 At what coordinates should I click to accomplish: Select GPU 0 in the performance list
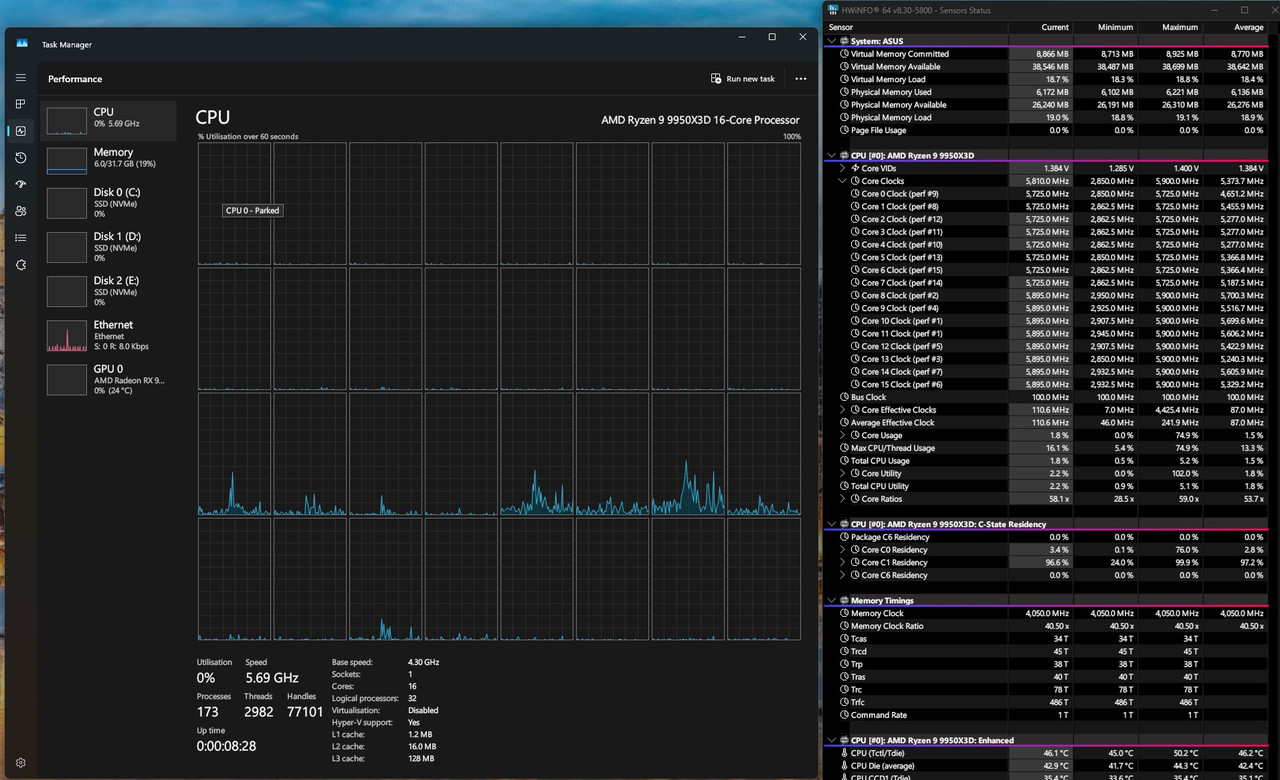[108, 378]
